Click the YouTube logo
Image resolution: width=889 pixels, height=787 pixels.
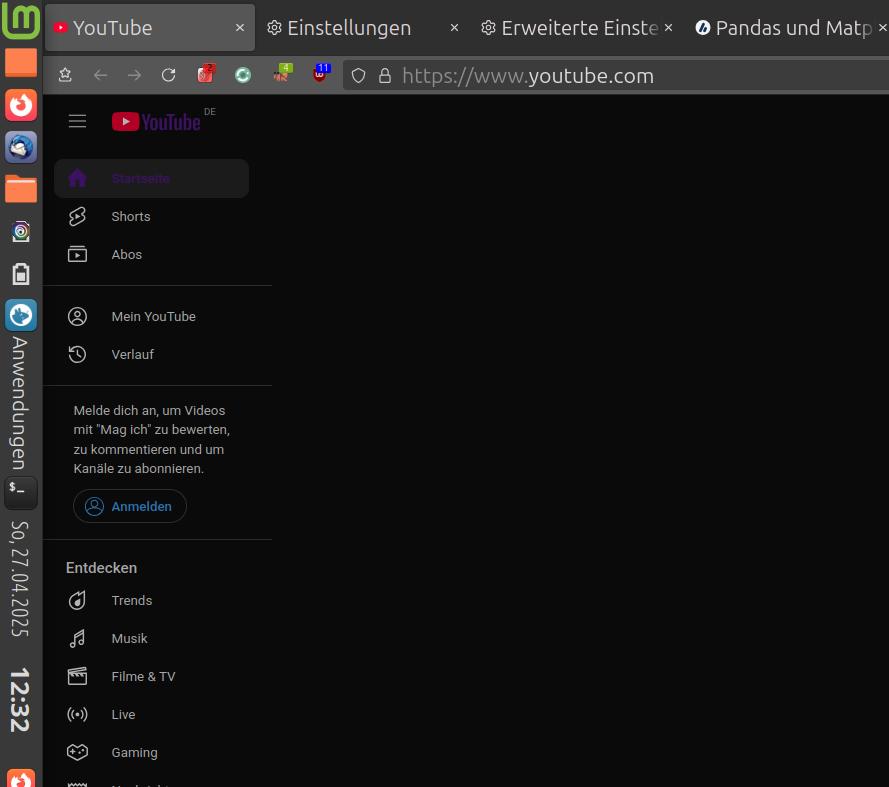pyautogui.click(x=156, y=121)
